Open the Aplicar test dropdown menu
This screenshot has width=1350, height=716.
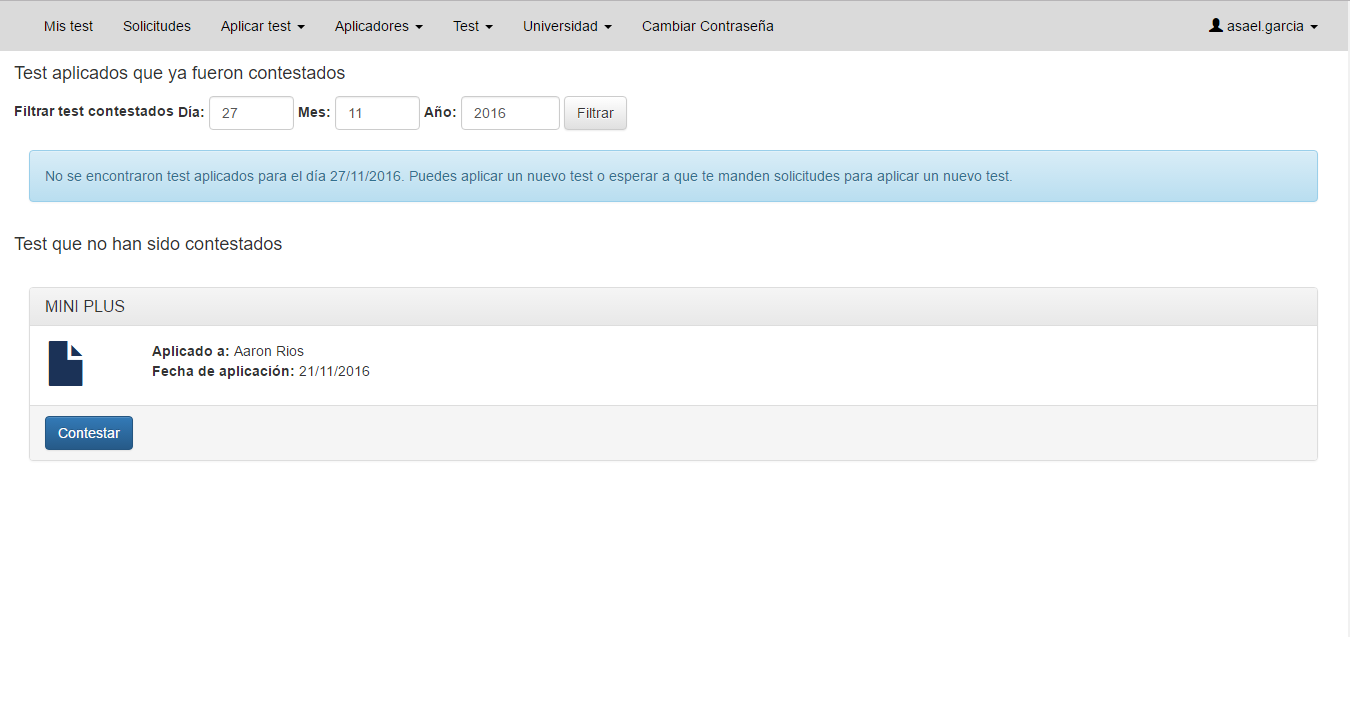click(262, 26)
